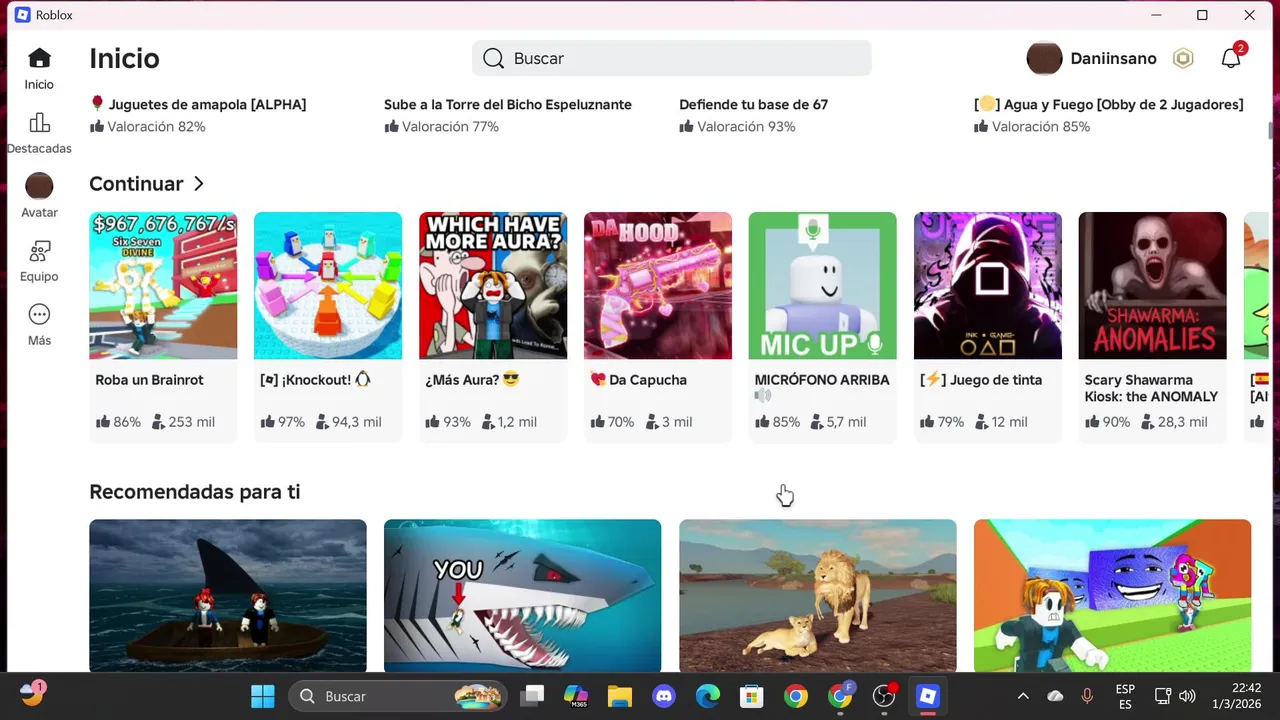Open Microsoft Store from the taskbar
Viewport: 1280px width, 720px height.
pos(752,696)
